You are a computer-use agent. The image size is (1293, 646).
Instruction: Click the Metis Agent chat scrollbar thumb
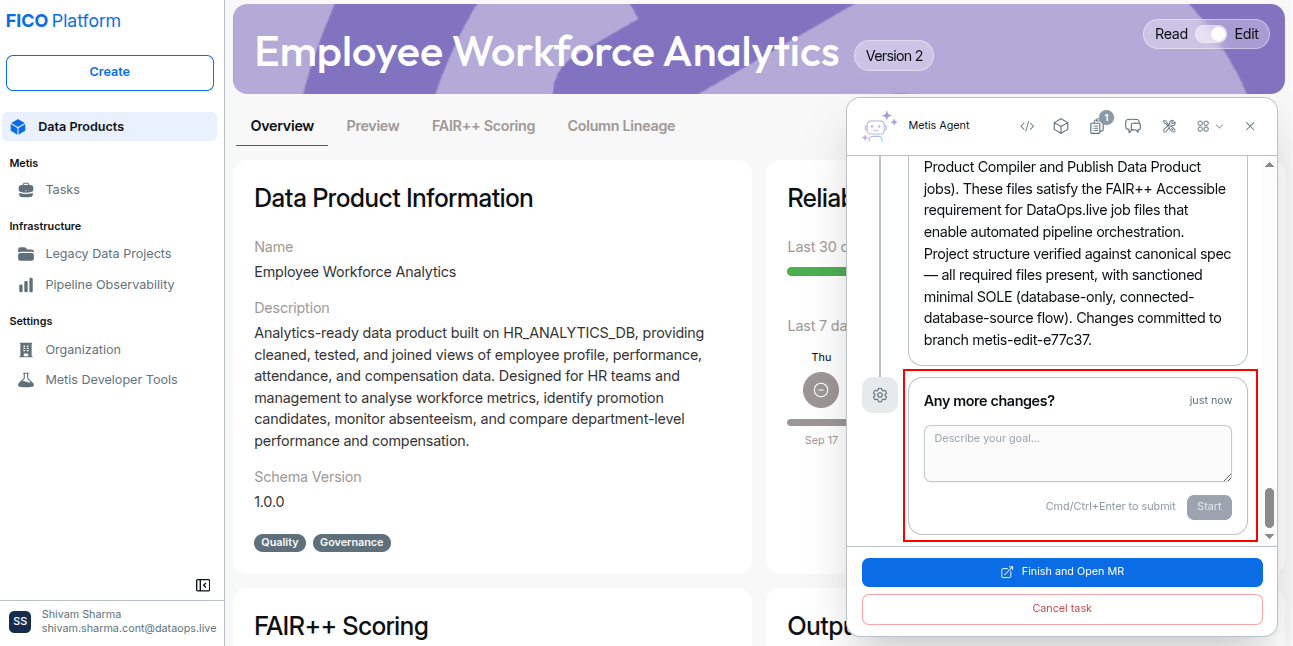(1270, 508)
